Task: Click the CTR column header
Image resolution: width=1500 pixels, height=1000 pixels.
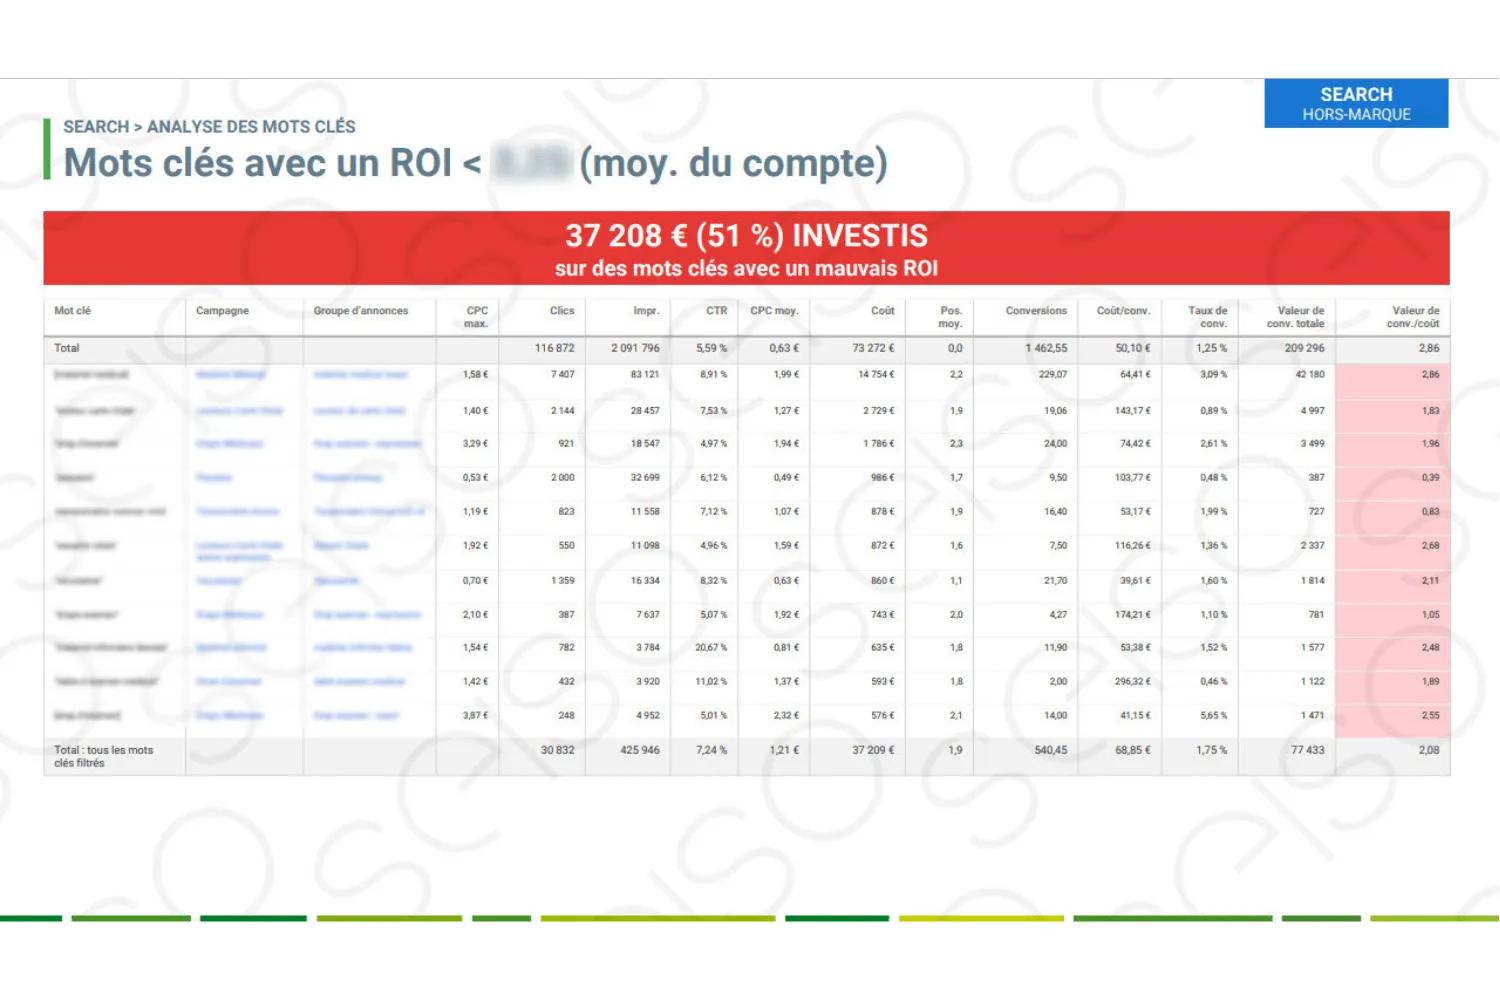Action: click(x=716, y=311)
